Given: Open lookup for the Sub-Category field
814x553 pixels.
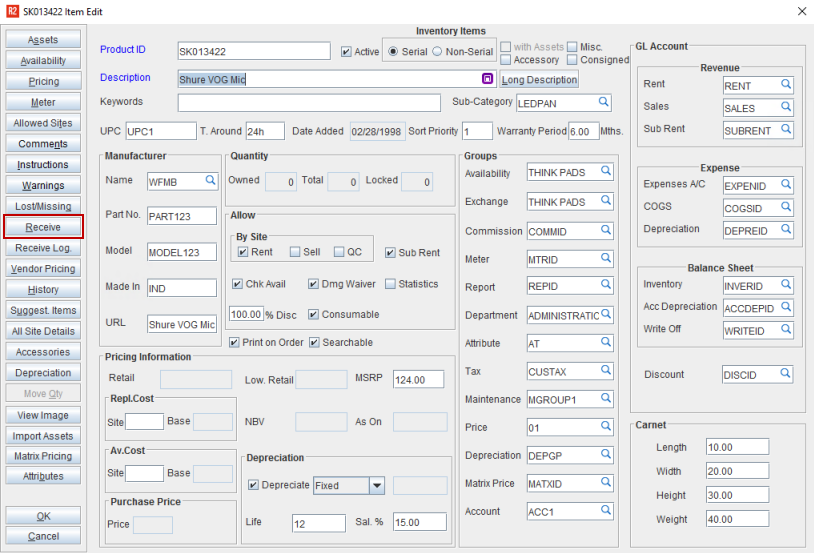Looking at the screenshot, I should click(x=604, y=102).
